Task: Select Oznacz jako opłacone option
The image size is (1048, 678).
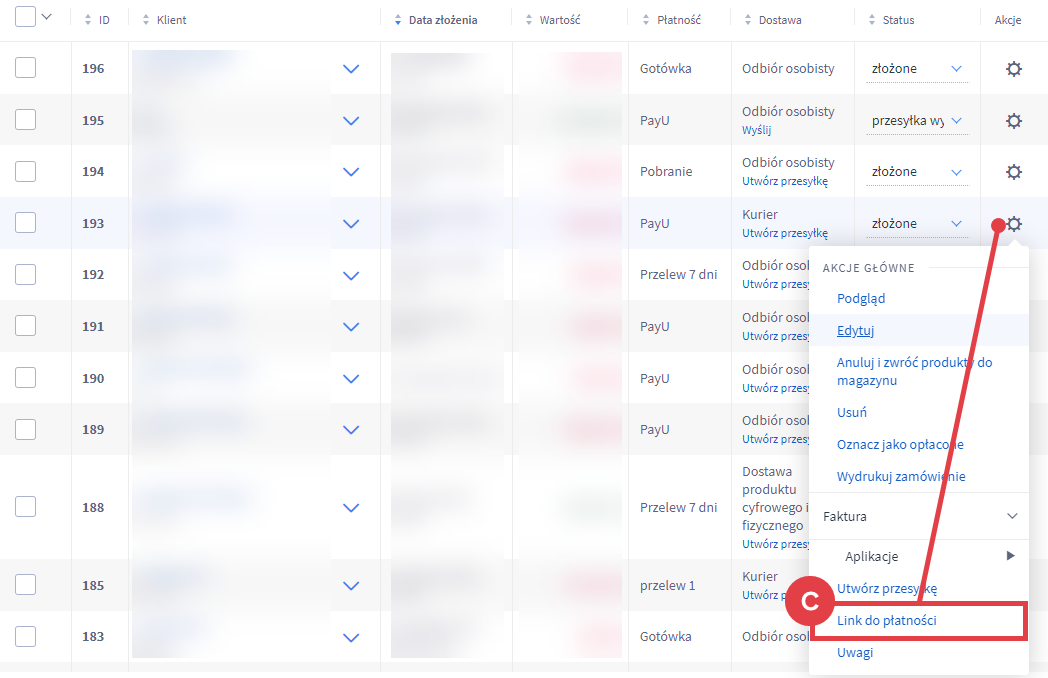Action: (x=900, y=445)
